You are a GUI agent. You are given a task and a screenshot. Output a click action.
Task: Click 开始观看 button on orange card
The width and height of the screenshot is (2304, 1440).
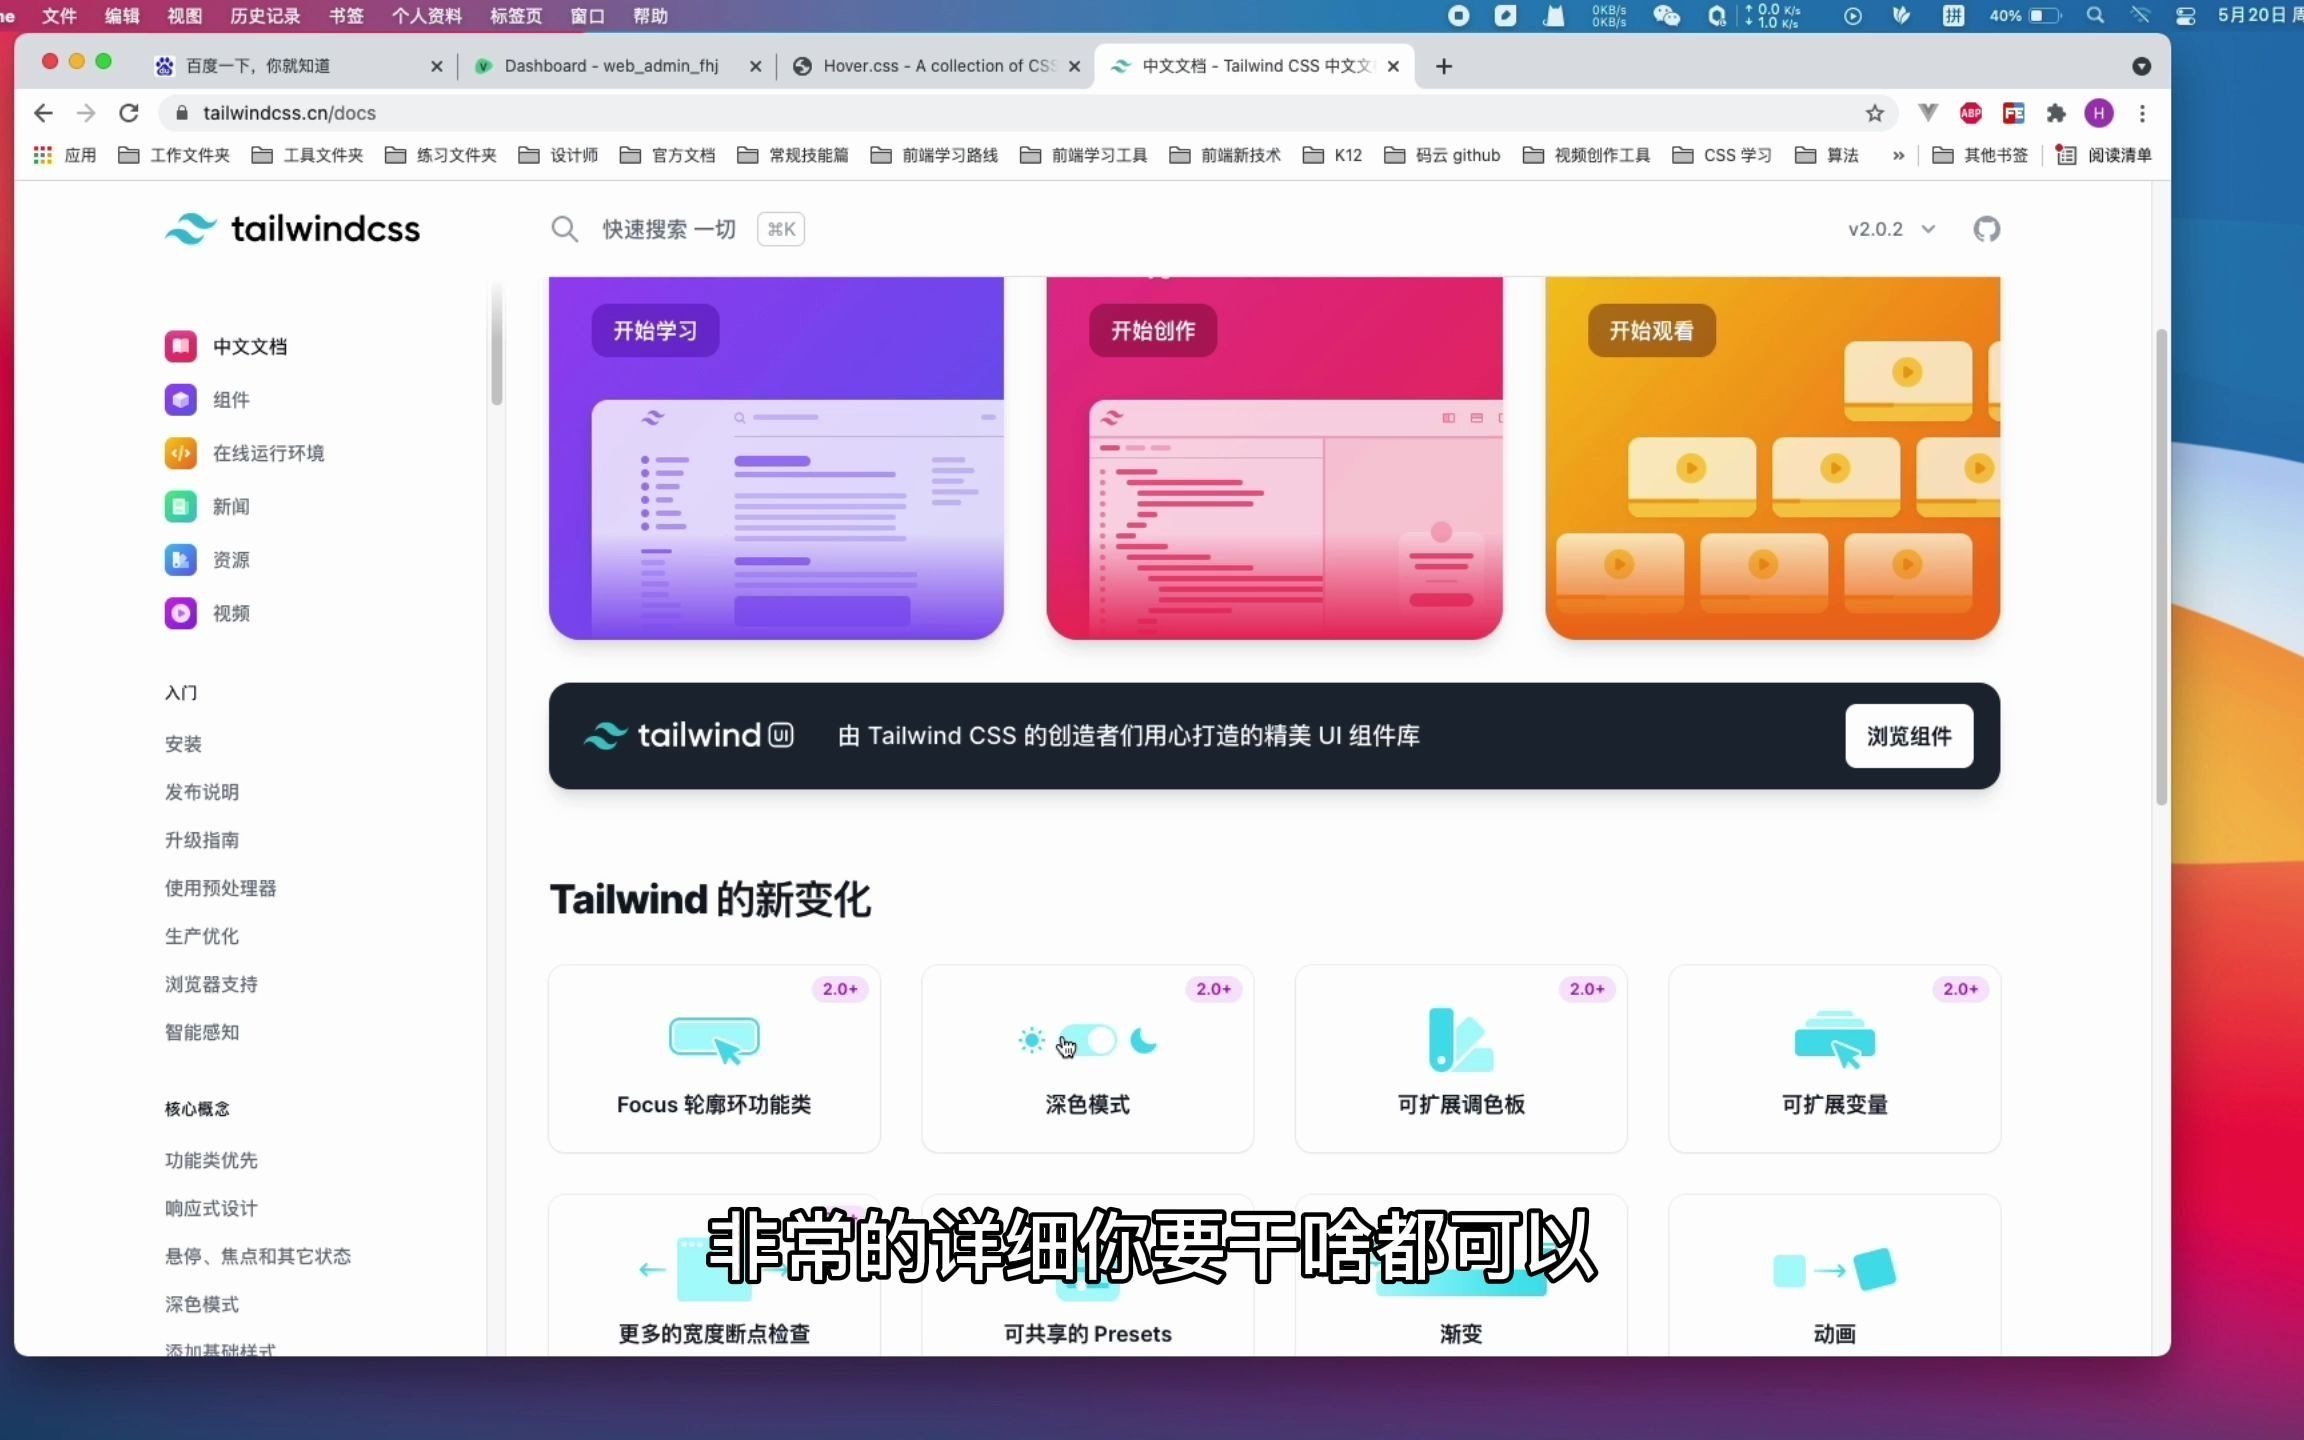pyautogui.click(x=1651, y=330)
